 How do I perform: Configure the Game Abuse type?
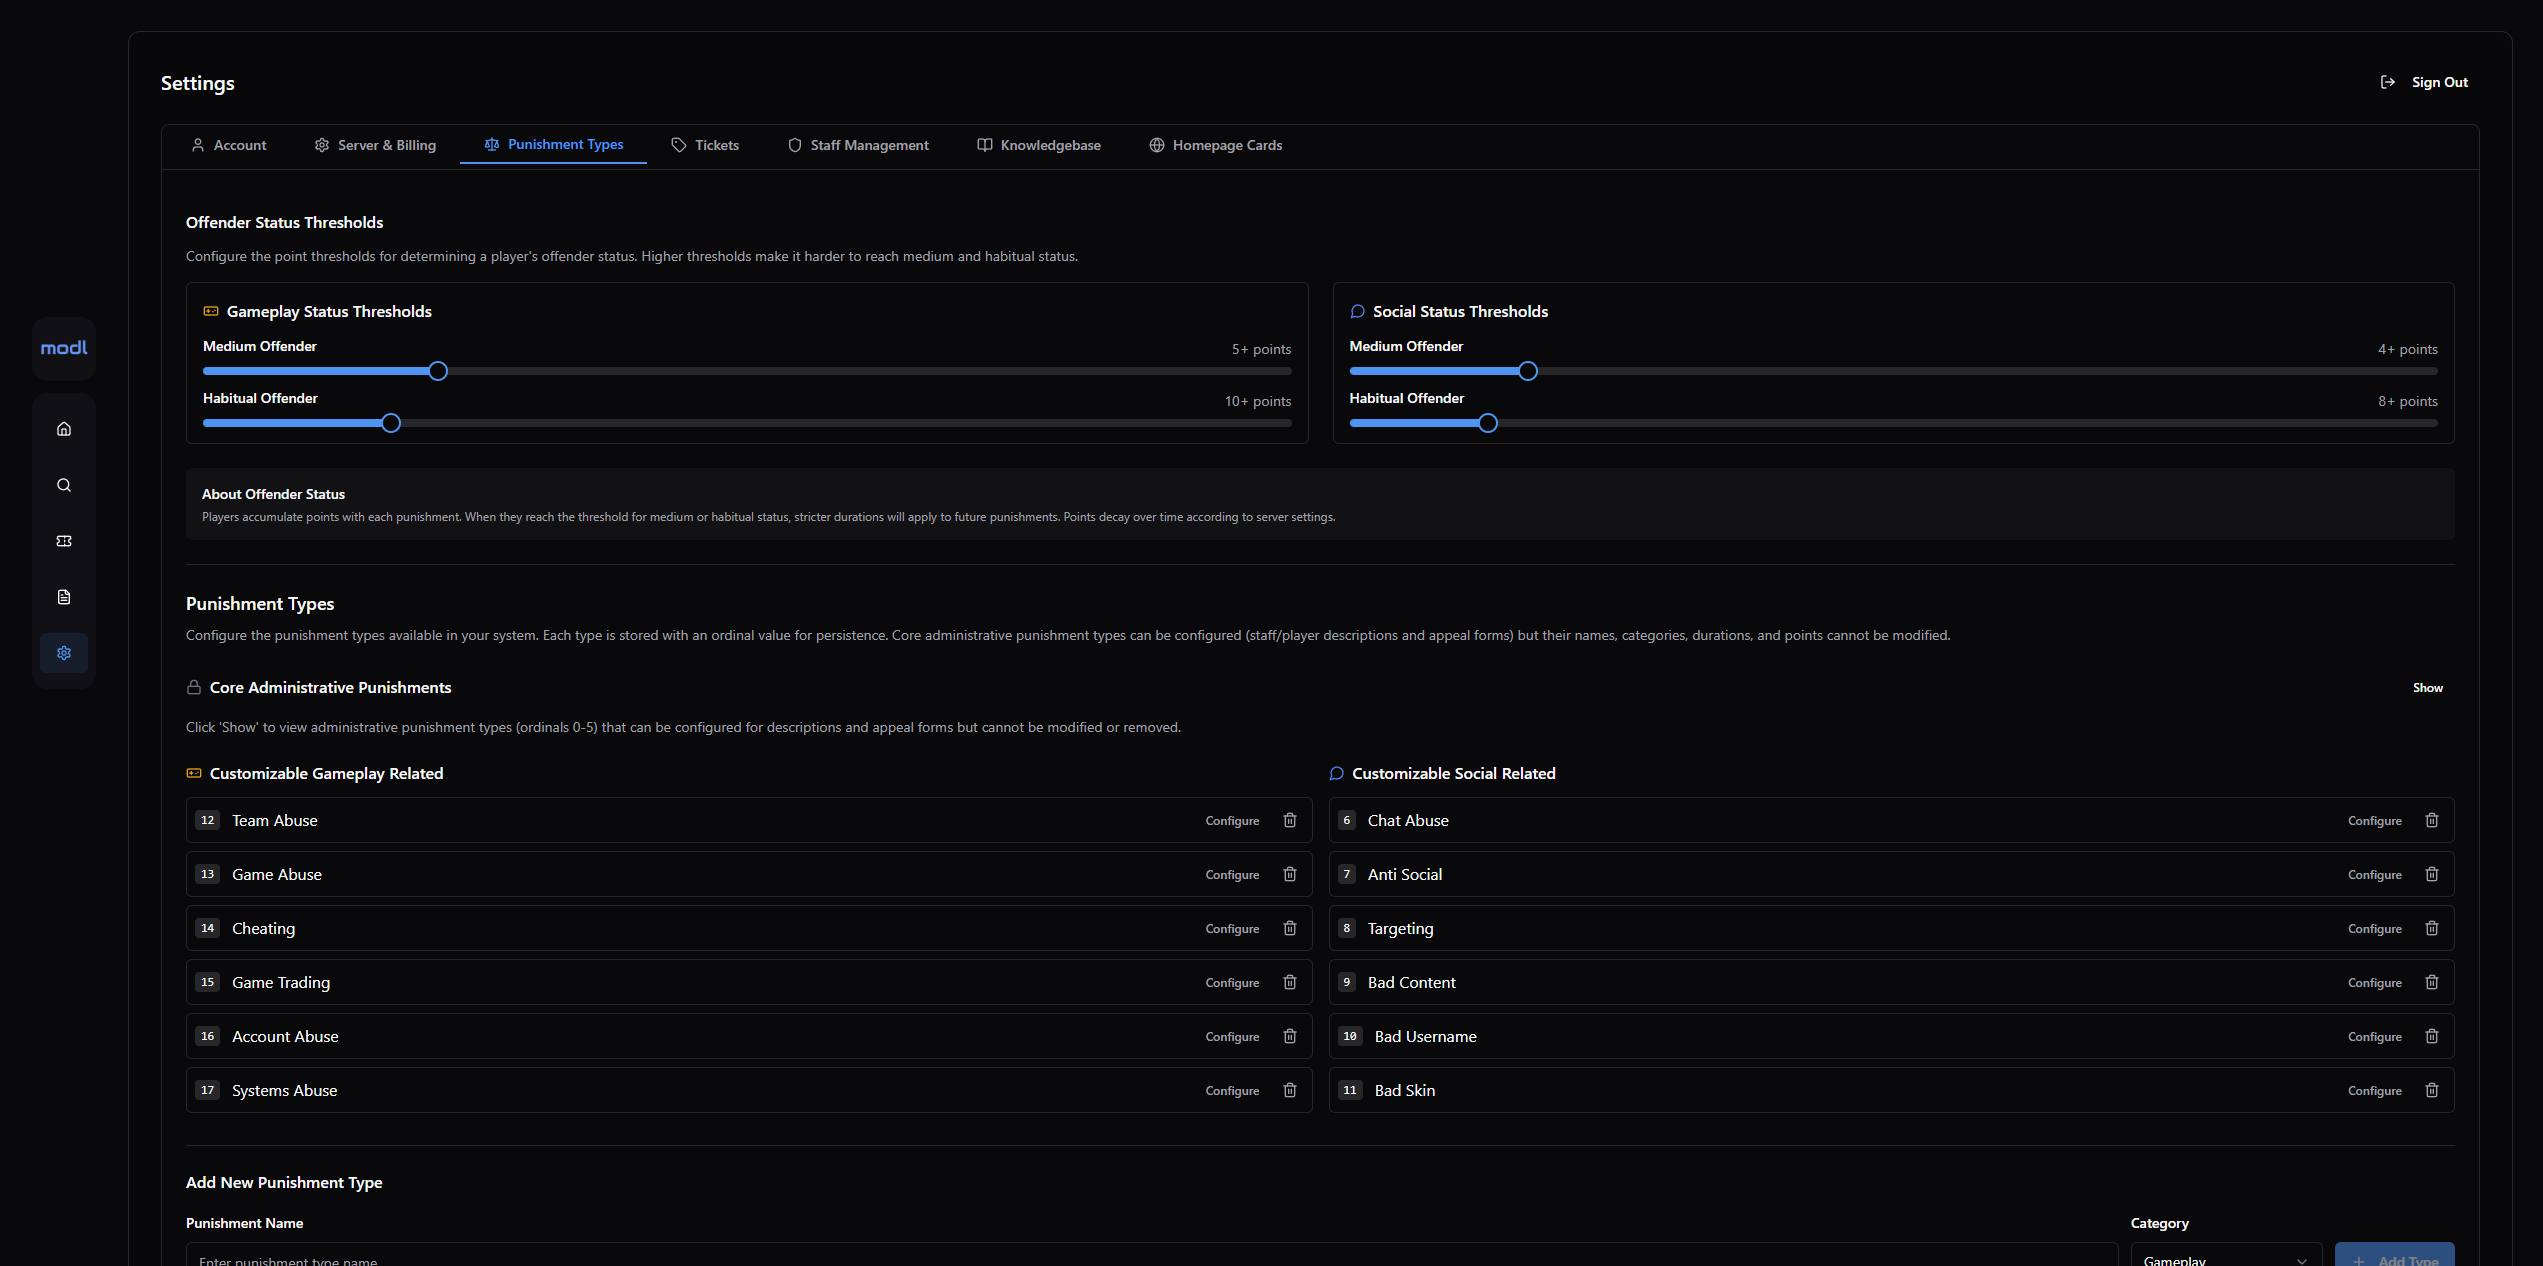(x=1232, y=875)
